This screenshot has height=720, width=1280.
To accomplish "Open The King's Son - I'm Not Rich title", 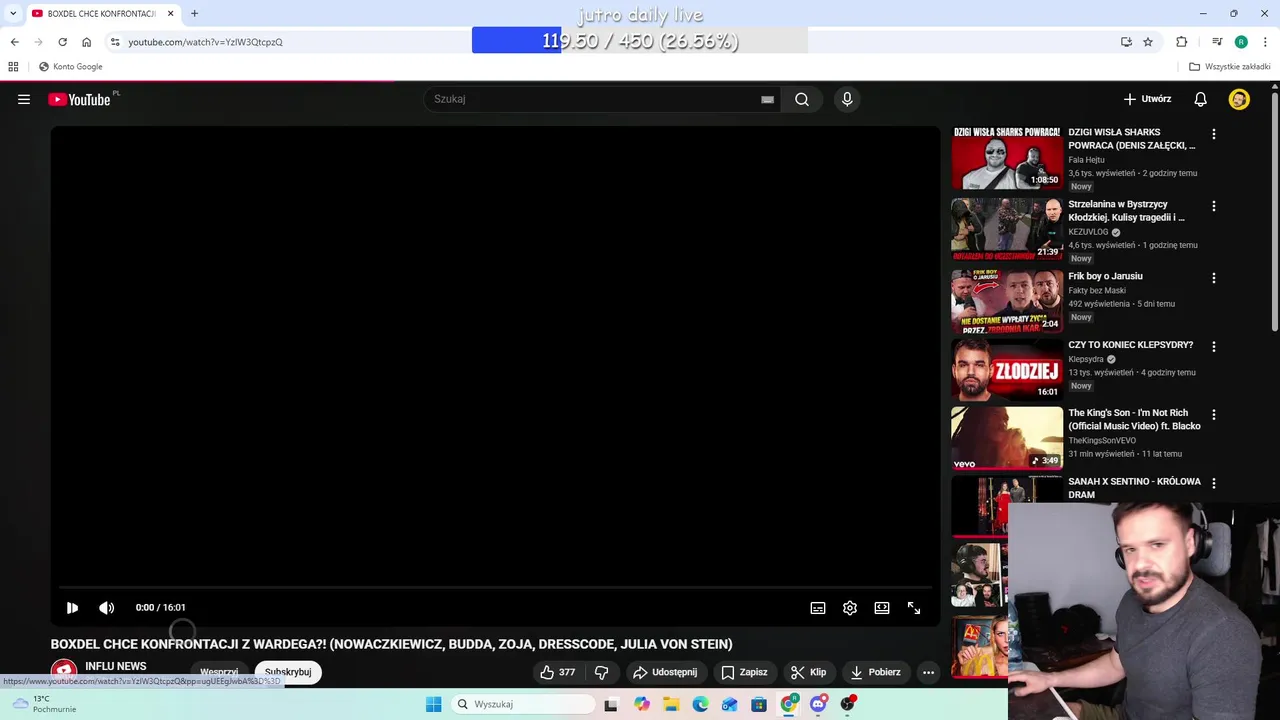I will tap(1134, 419).
